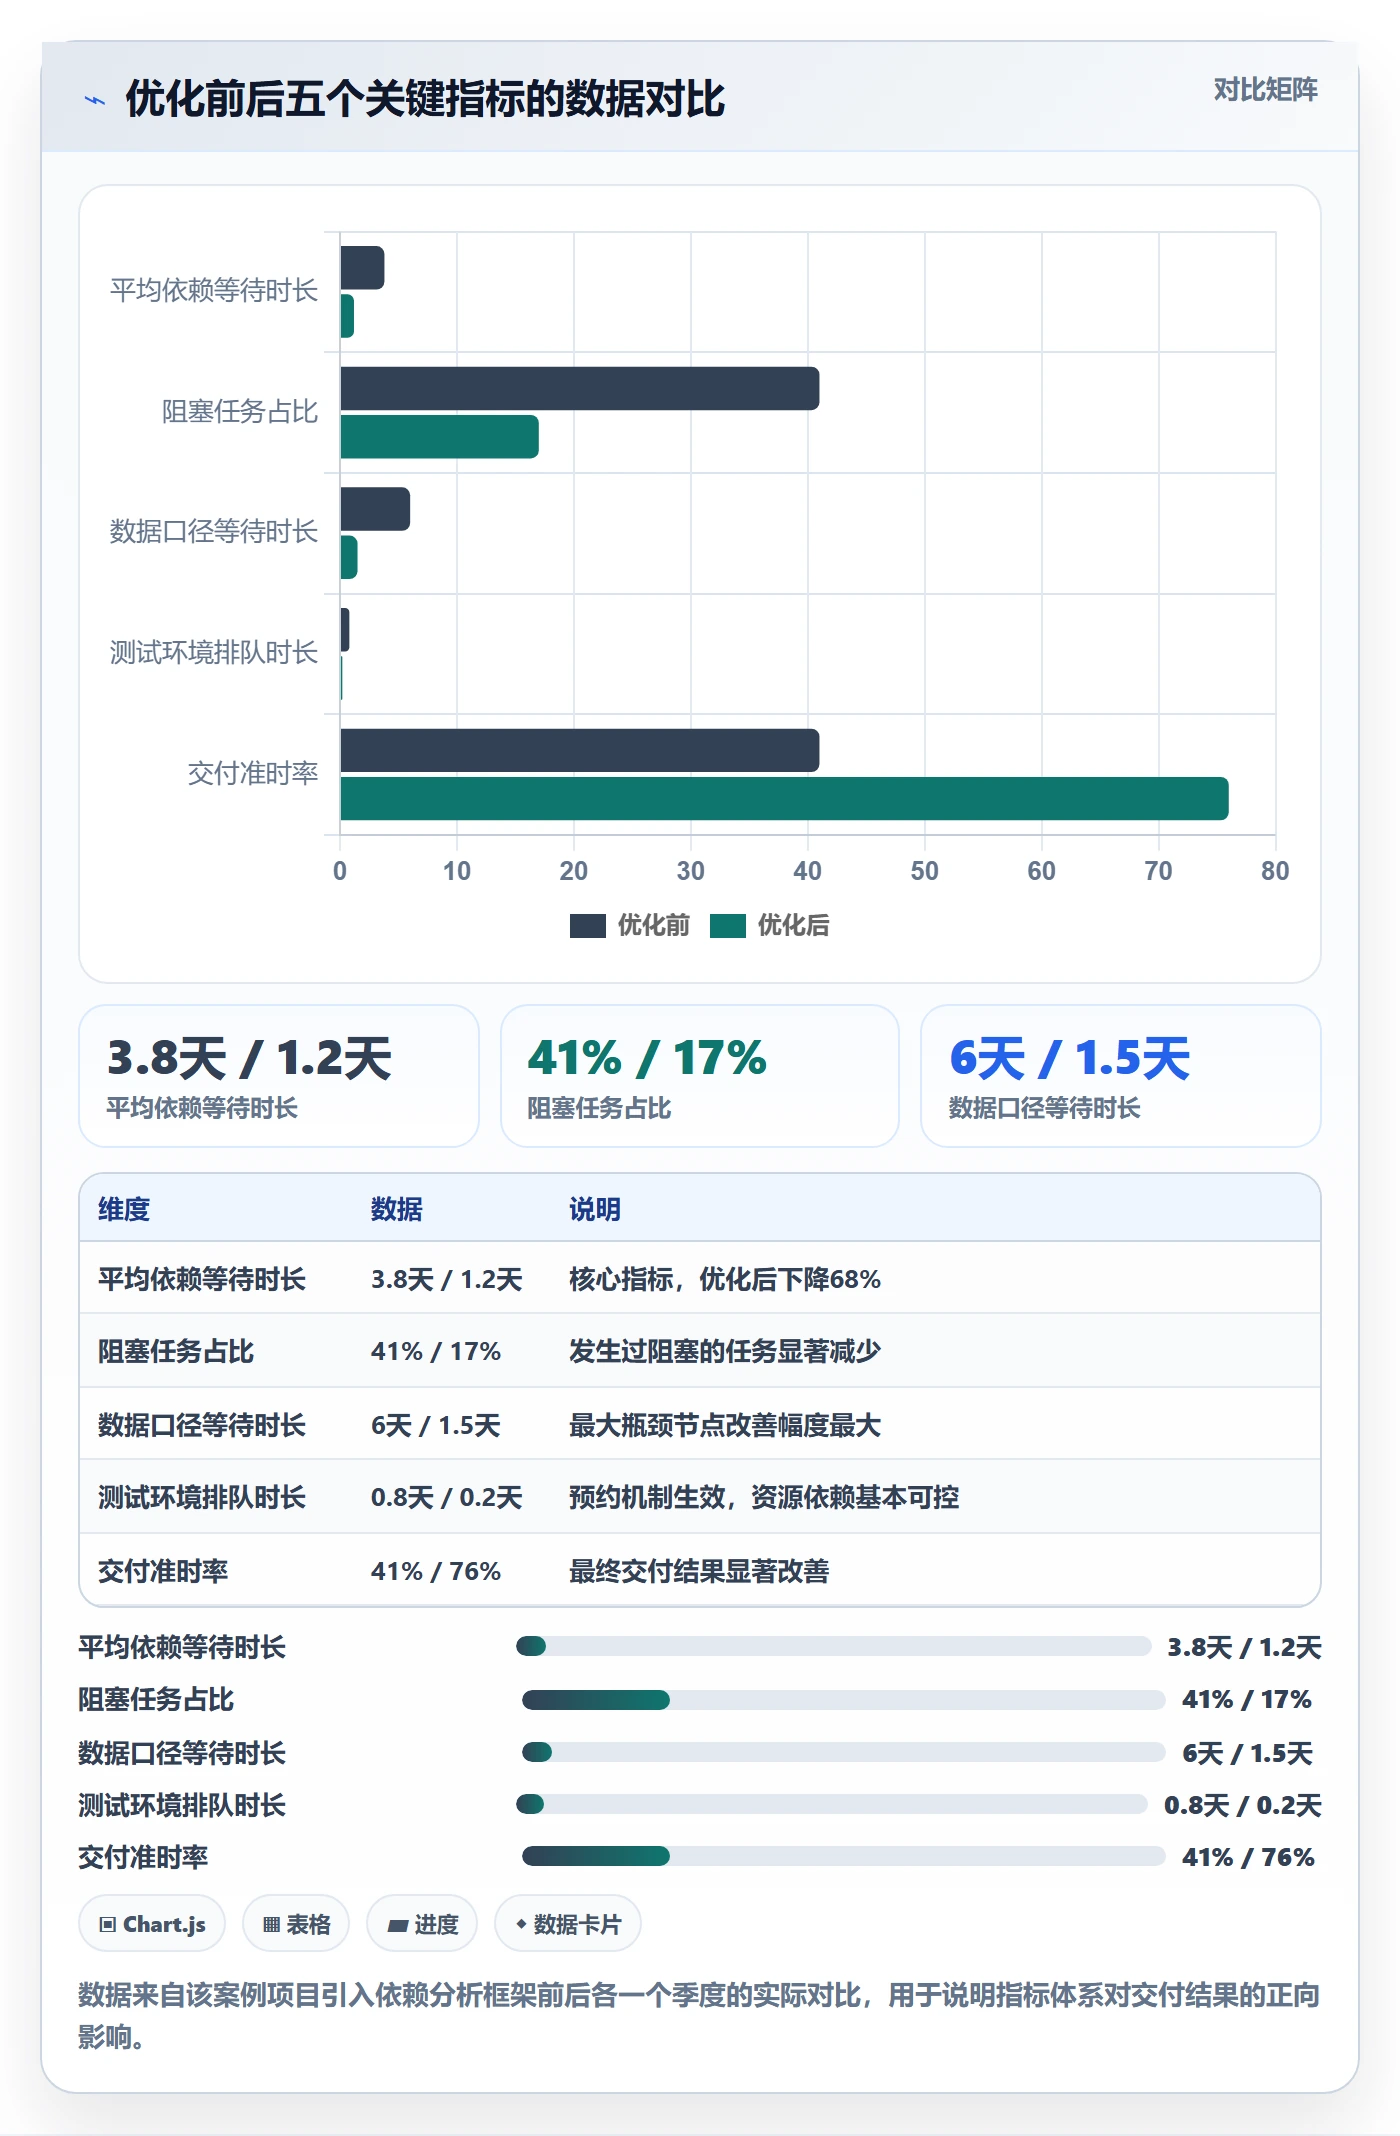1400x2136 pixels.
Task: Click the 6天 / 1.5天 data card
Action: (x=1121, y=1076)
